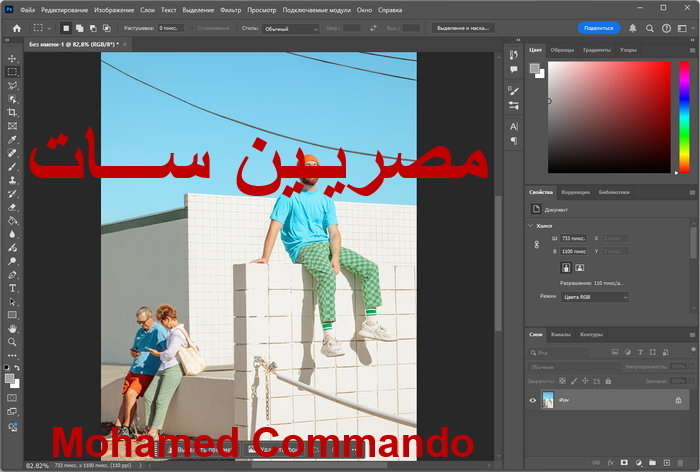Image resolution: width=700 pixels, height=472 pixels.
Task: Select the Eraser tool
Action: (13, 207)
